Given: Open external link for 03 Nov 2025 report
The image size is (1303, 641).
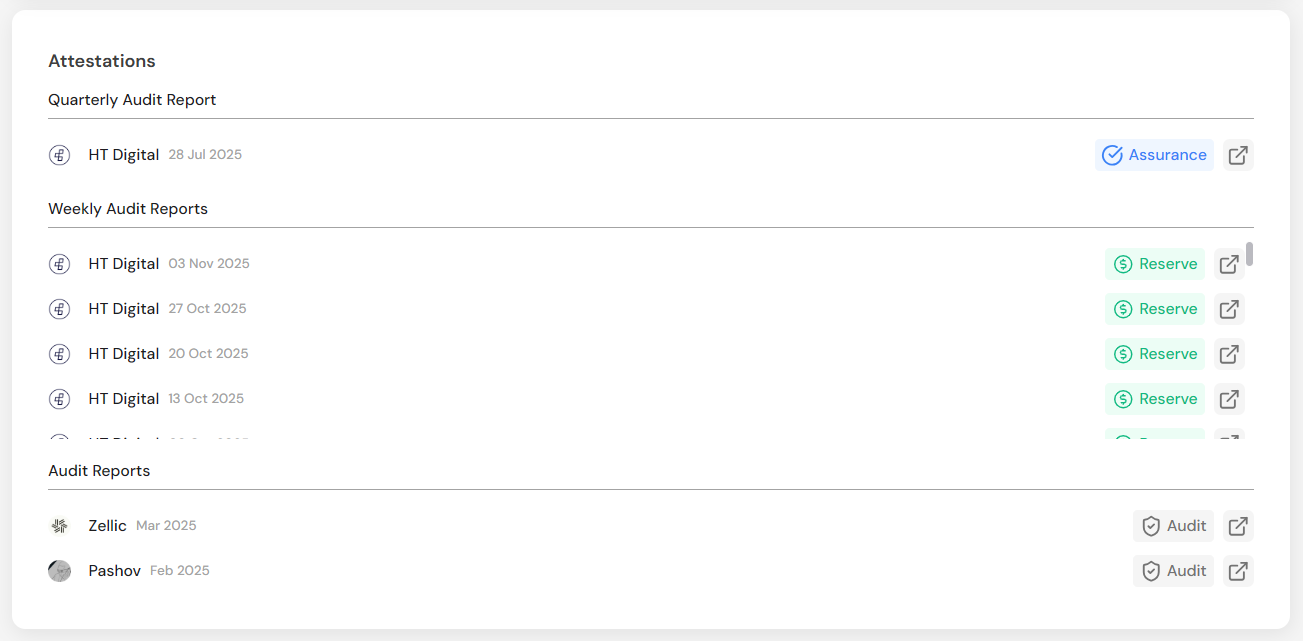Looking at the screenshot, I should (1229, 264).
